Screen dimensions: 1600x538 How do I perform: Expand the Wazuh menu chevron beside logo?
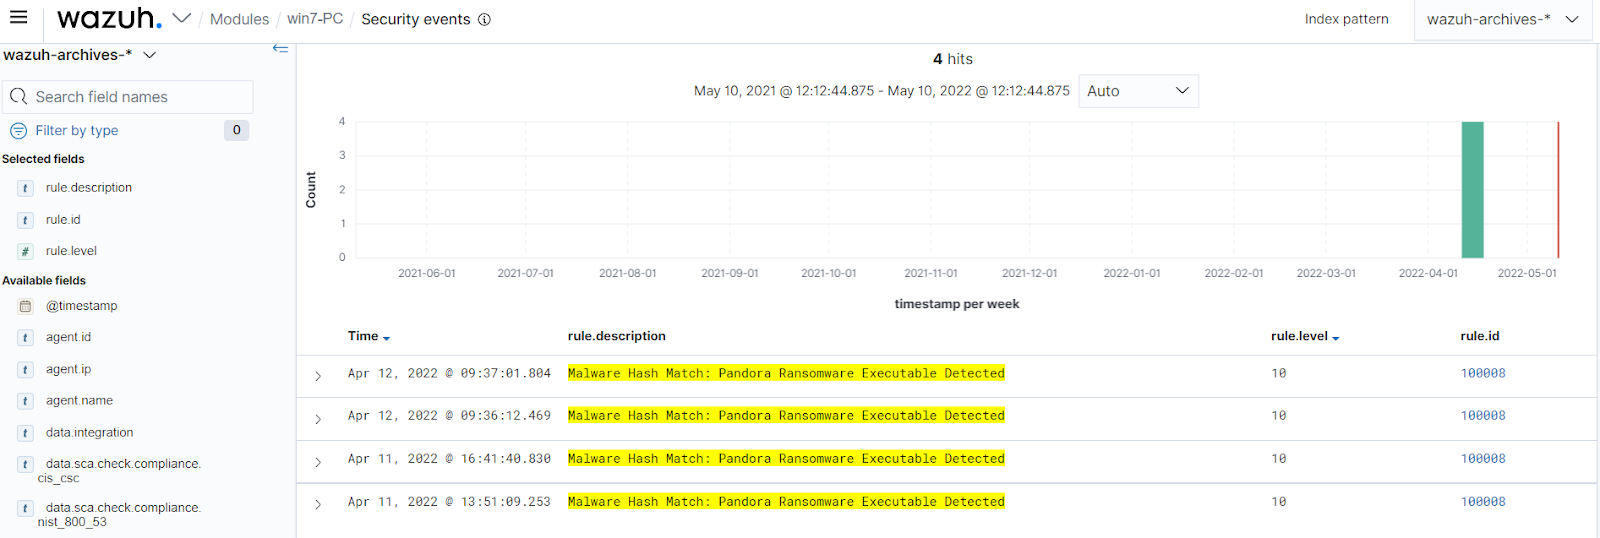coord(181,18)
